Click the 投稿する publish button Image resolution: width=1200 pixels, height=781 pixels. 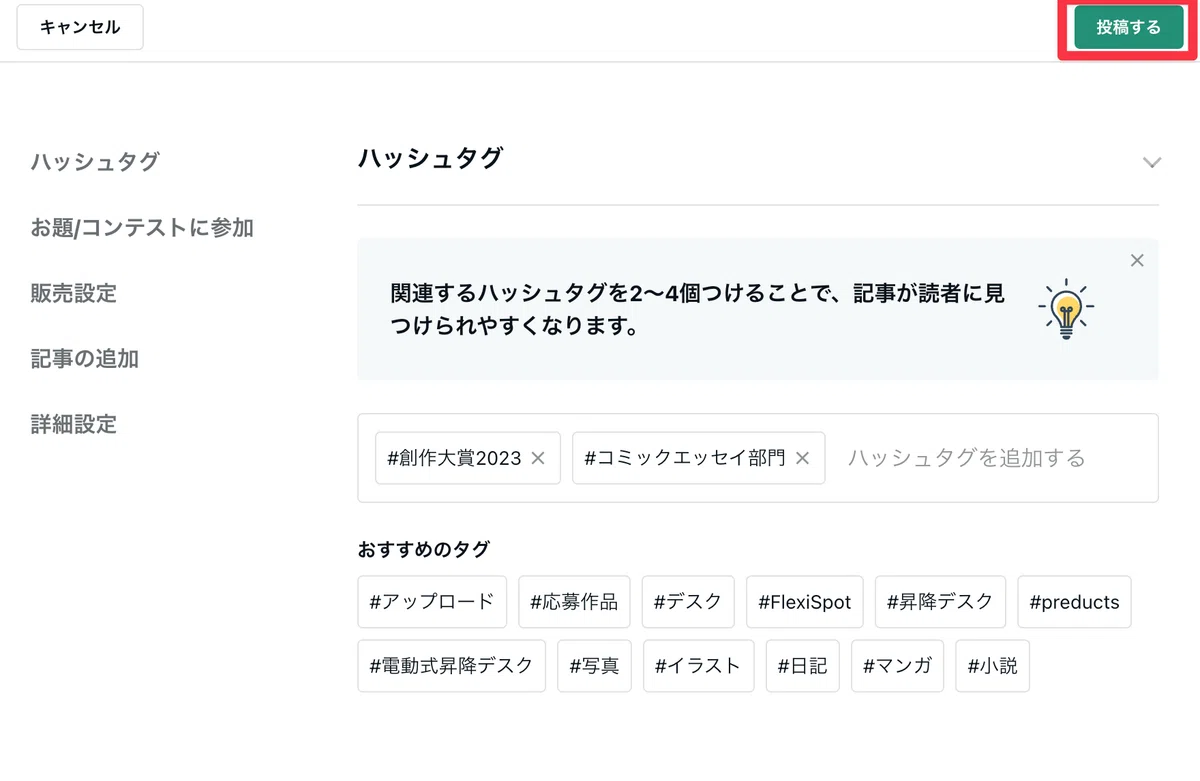tap(1128, 27)
